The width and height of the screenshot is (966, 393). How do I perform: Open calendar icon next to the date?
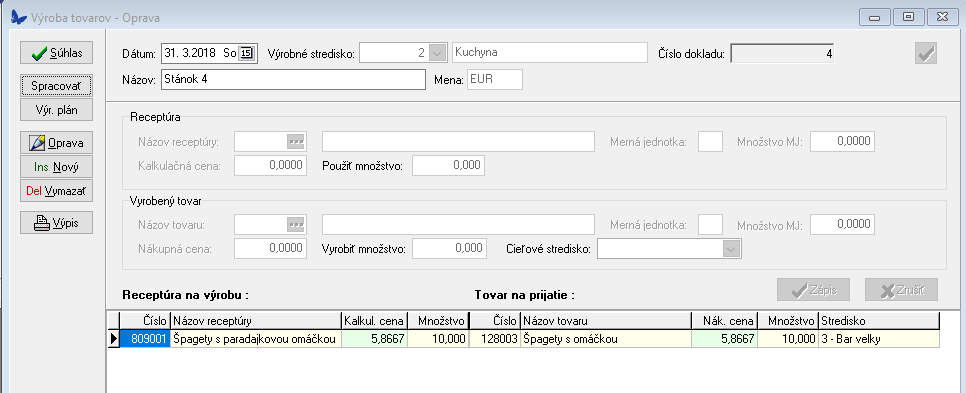tap(246, 54)
